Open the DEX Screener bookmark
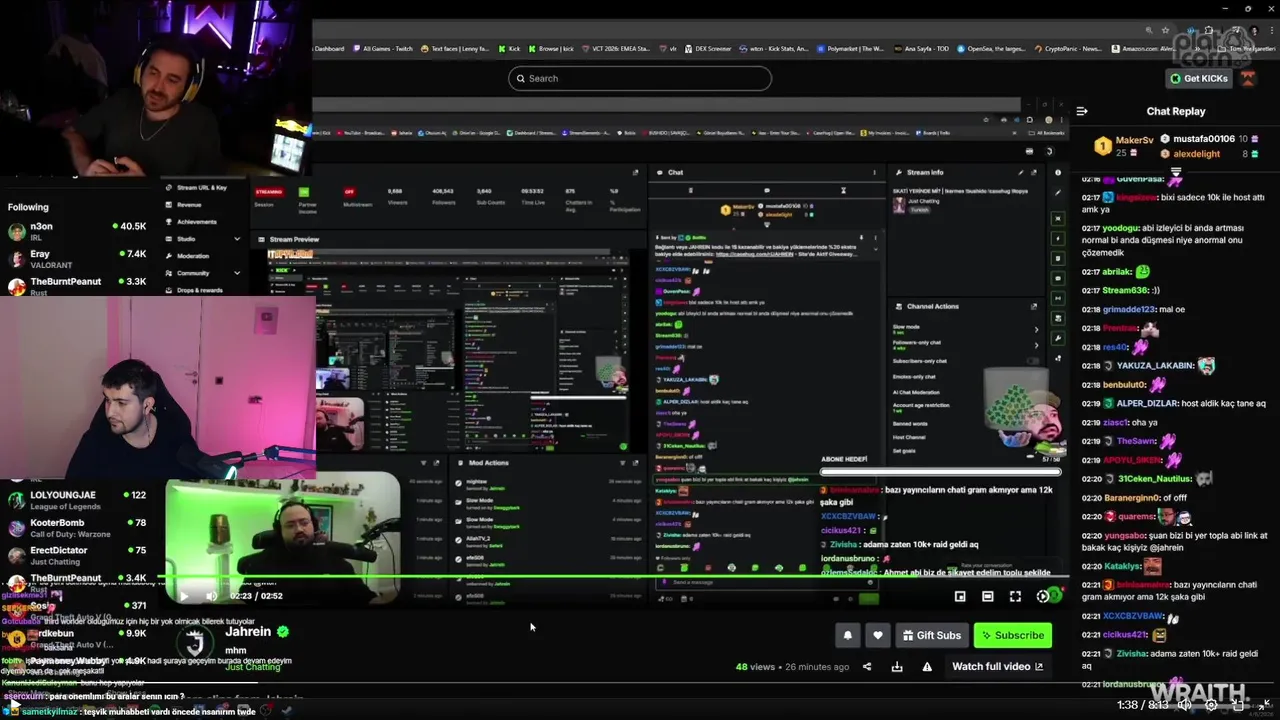 coord(707,48)
